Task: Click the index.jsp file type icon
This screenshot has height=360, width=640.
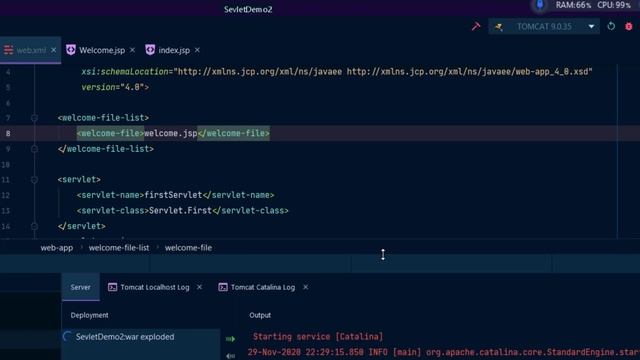Action: pyautogui.click(x=150, y=50)
